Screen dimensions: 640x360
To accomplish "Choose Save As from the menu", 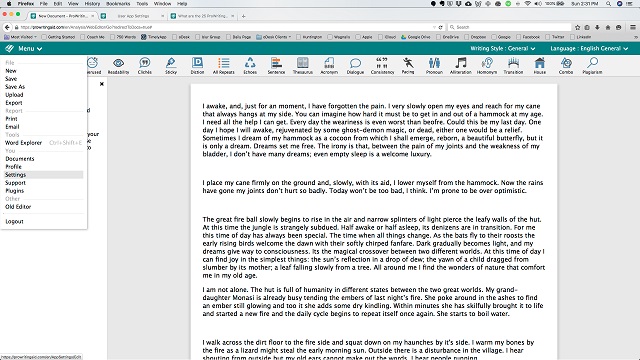I will click(15, 87).
